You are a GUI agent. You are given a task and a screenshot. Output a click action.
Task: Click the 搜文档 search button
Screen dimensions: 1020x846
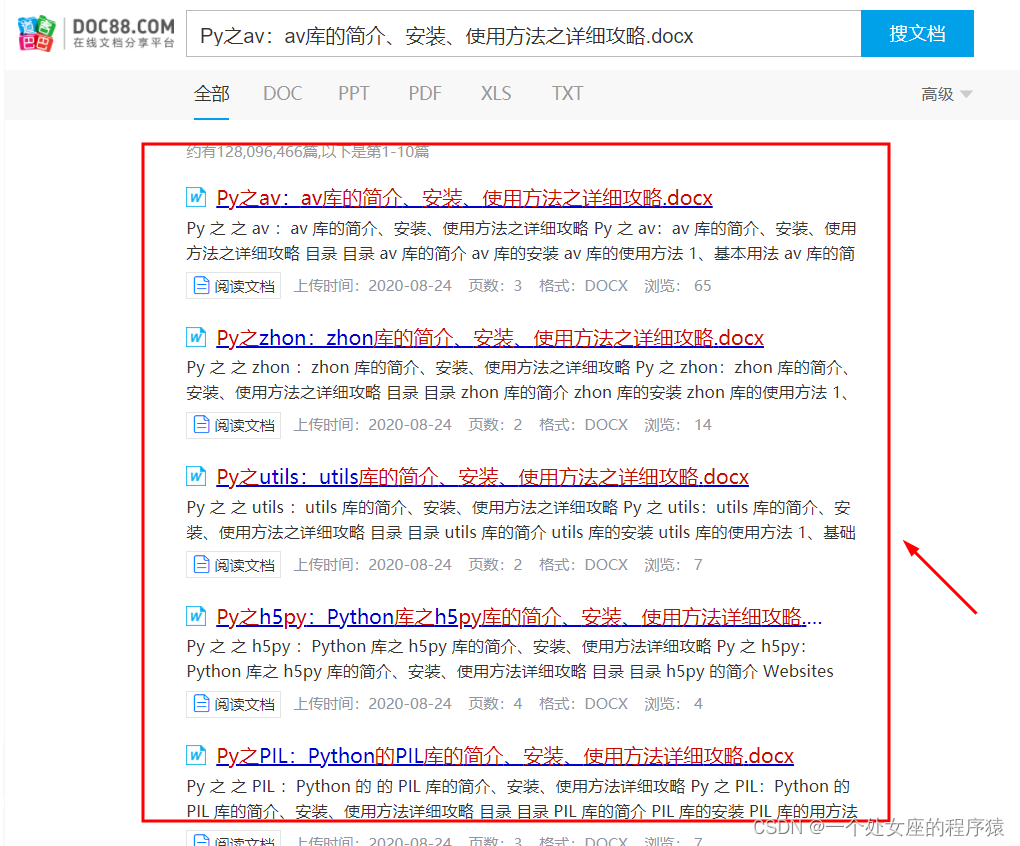coord(917,34)
